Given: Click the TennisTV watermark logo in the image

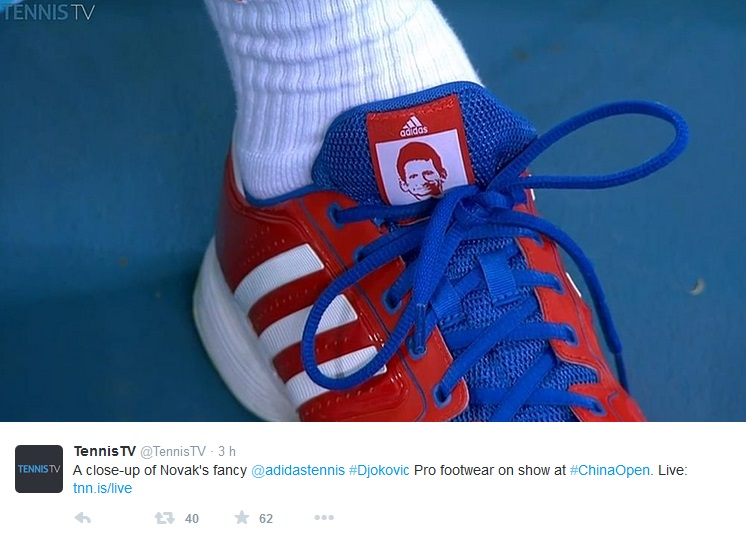Looking at the screenshot, I should [48, 11].
